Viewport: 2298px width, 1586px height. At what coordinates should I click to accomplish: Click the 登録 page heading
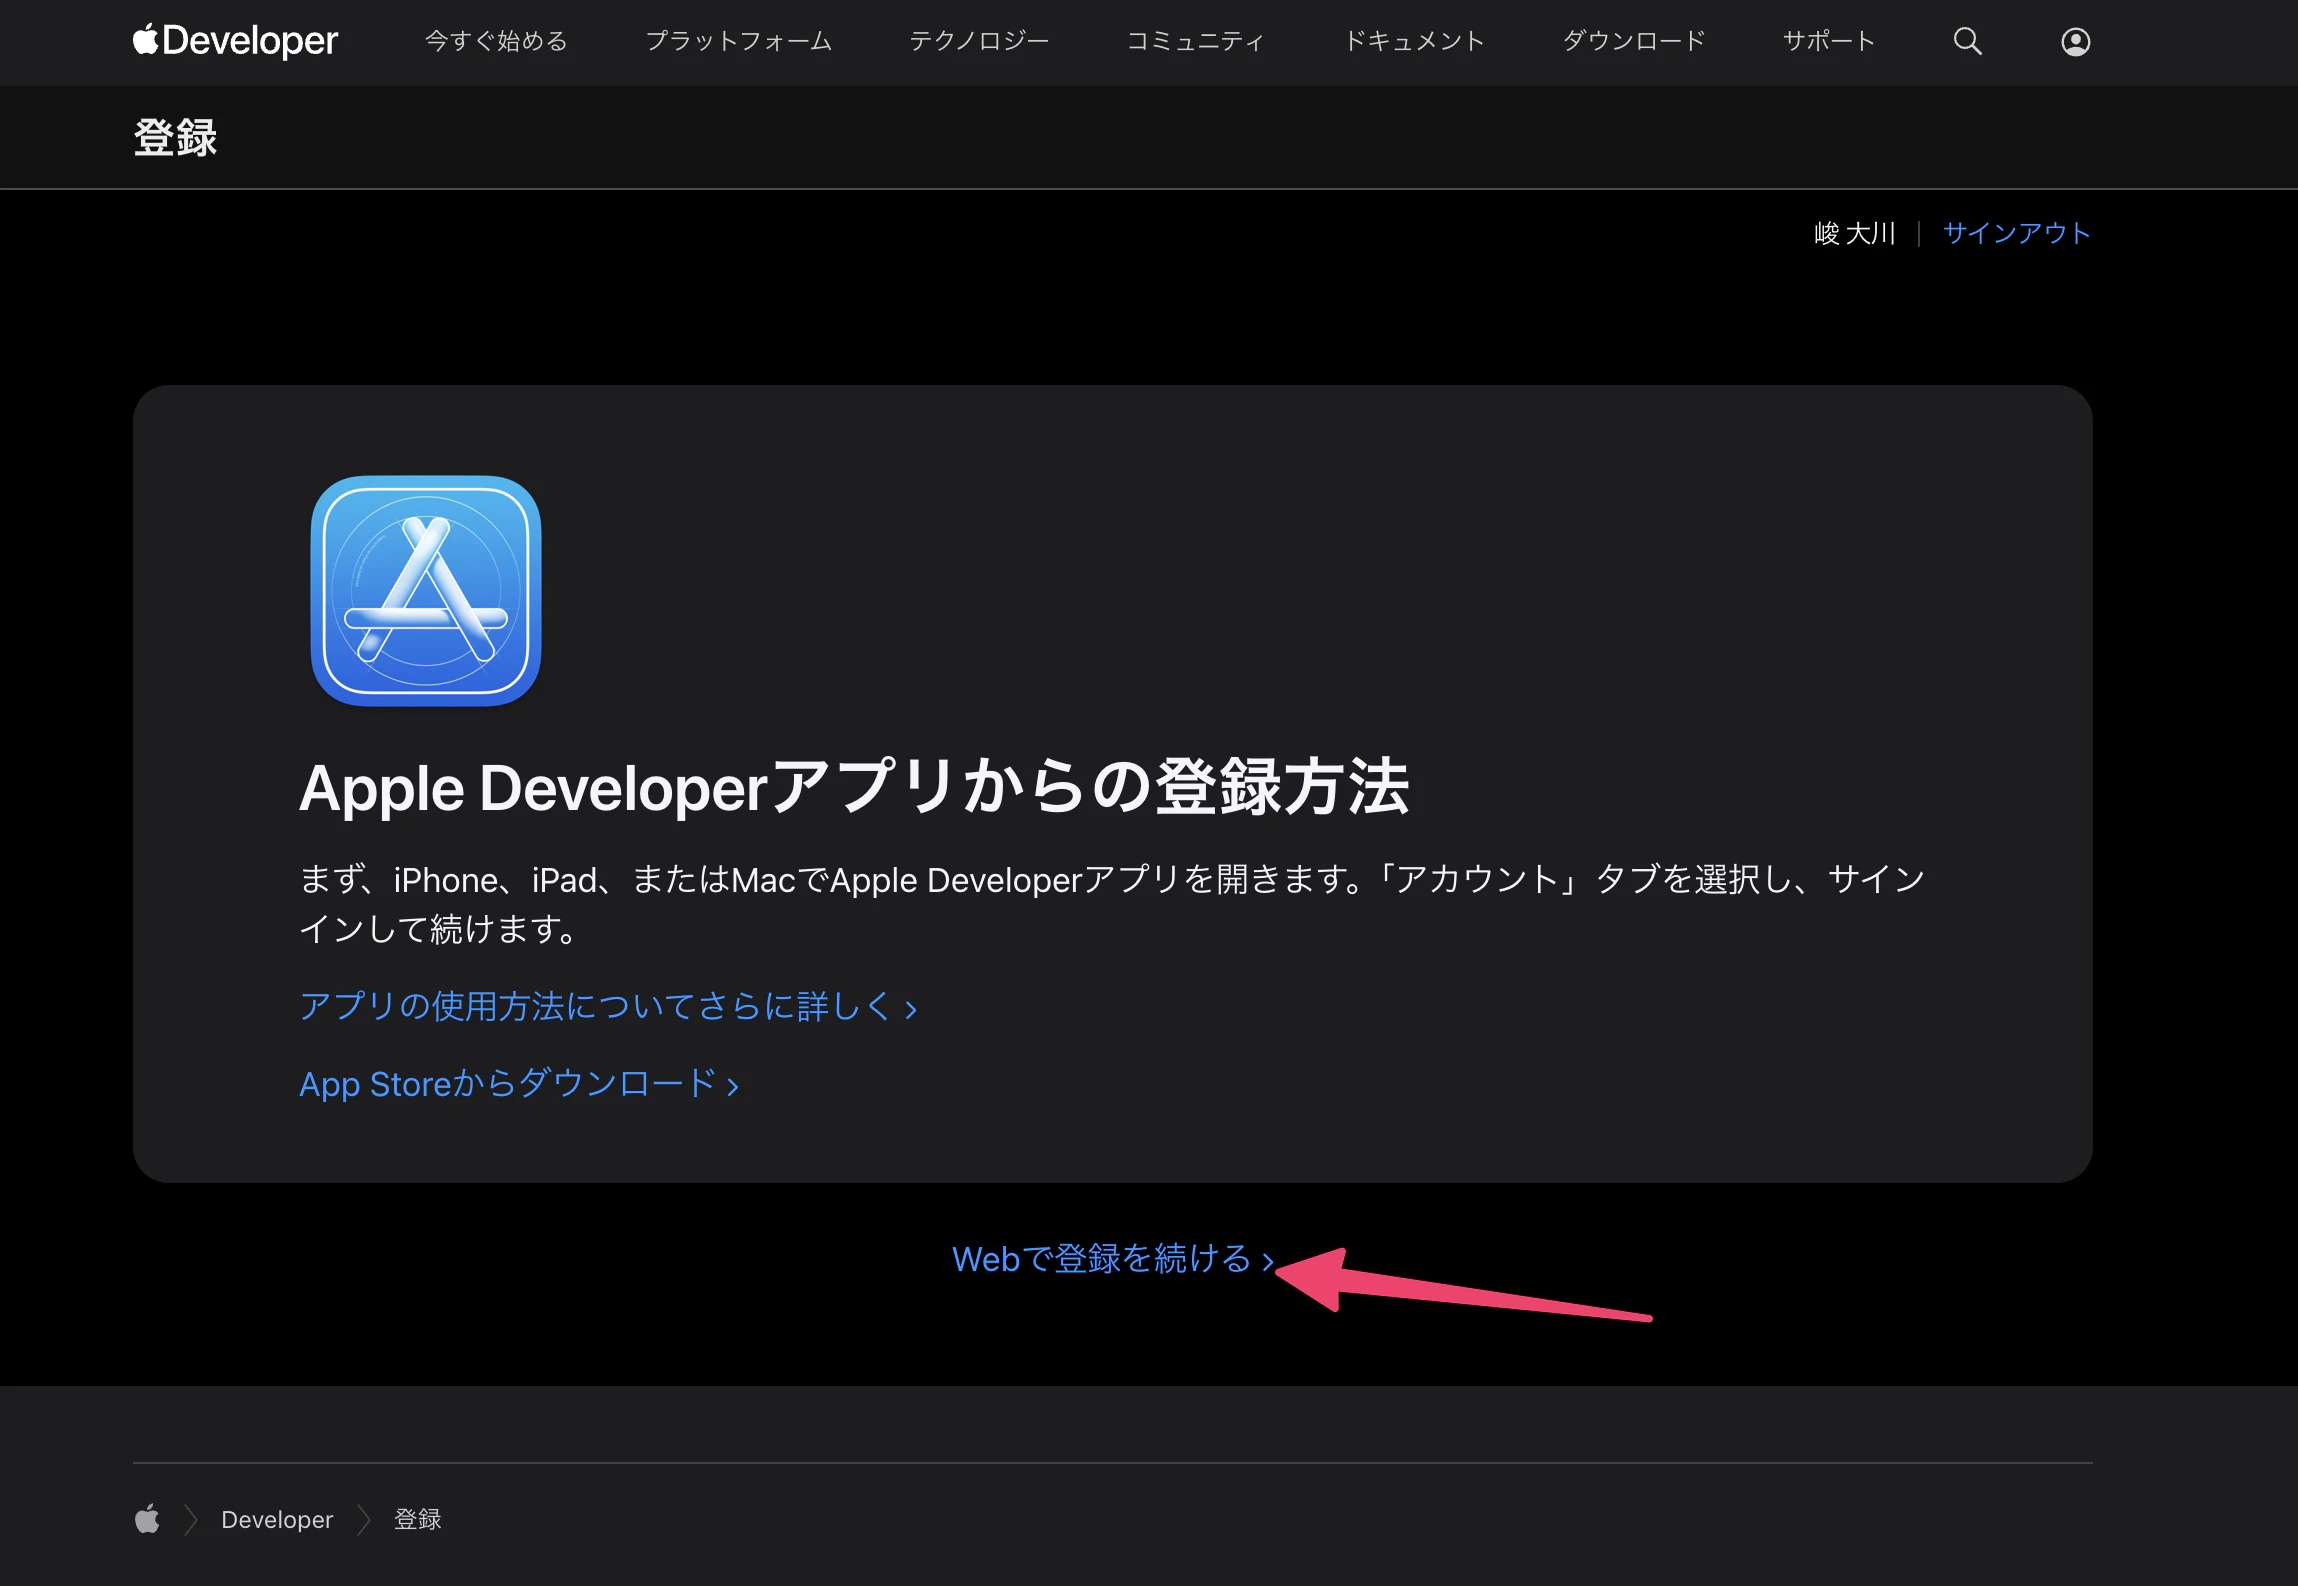click(176, 137)
